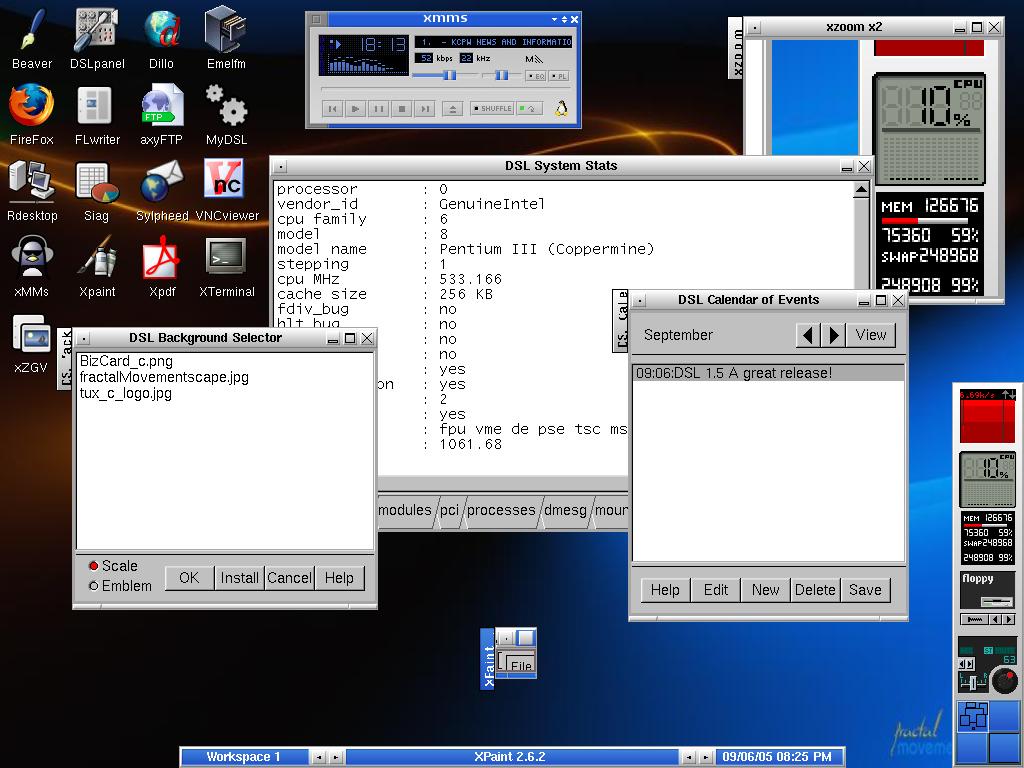Select BizCard_c.png in background list

coord(126,361)
